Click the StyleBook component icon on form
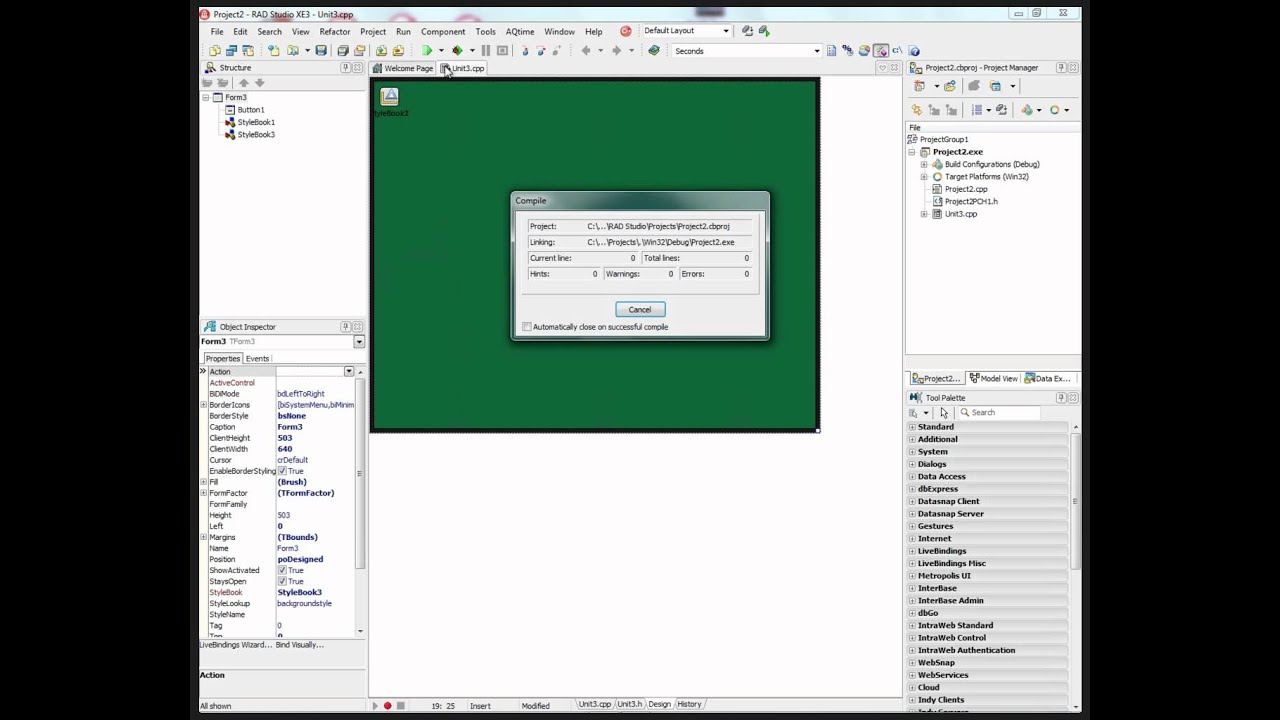1280x720 pixels. point(389,96)
